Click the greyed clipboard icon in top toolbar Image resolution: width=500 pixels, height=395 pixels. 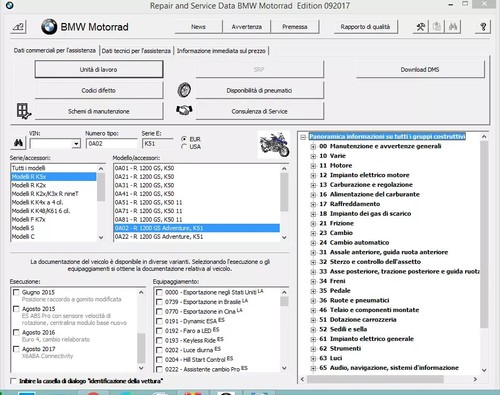coord(437,27)
